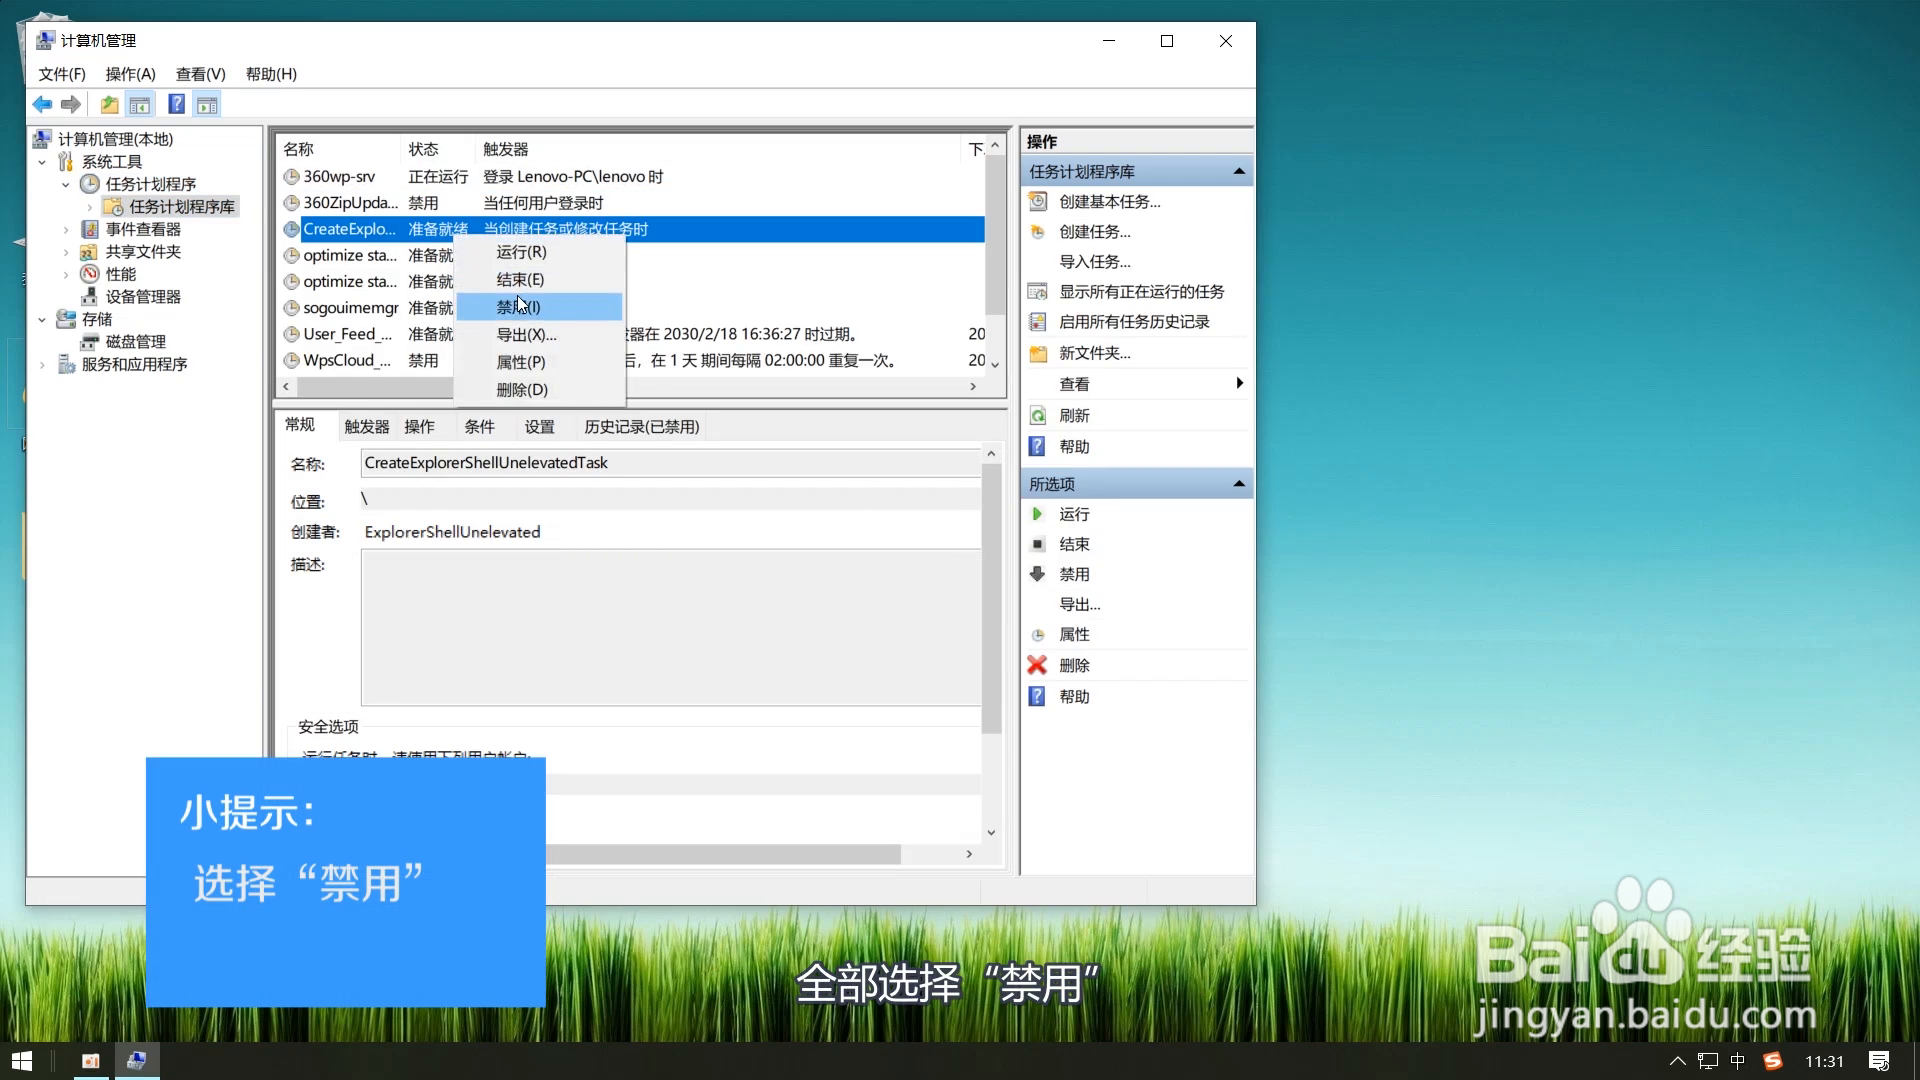Click the blue help toolbar icon
This screenshot has height=1080, width=1920.
[x=176, y=104]
